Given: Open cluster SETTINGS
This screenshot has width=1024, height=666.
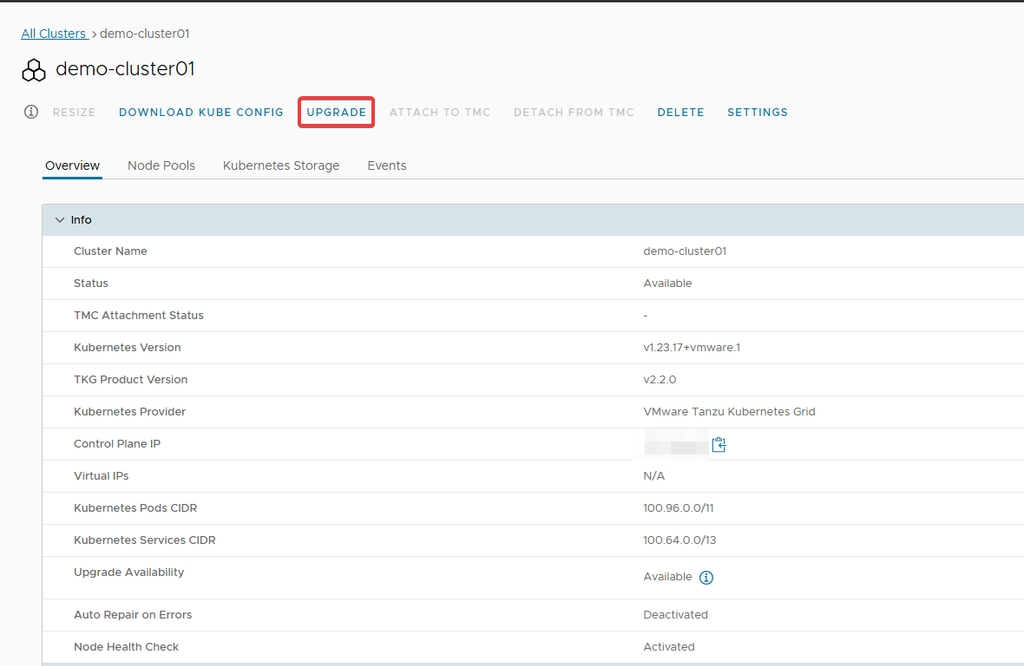Looking at the screenshot, I should [x=757, y=112].
